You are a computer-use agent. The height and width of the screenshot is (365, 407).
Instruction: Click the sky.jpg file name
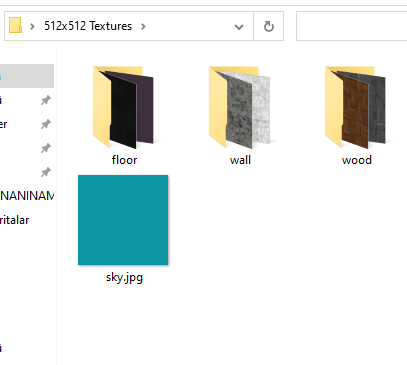tap(124, 277)
